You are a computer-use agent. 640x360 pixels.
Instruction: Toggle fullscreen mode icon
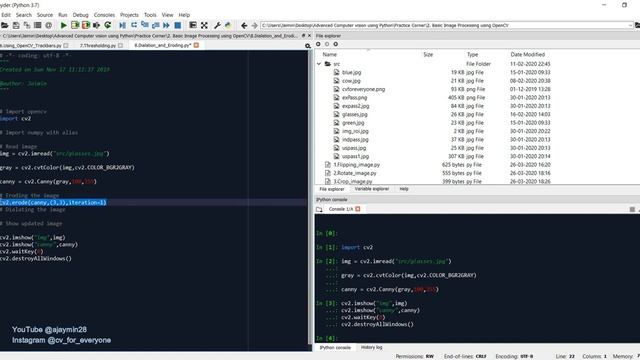tap(204, 25)
